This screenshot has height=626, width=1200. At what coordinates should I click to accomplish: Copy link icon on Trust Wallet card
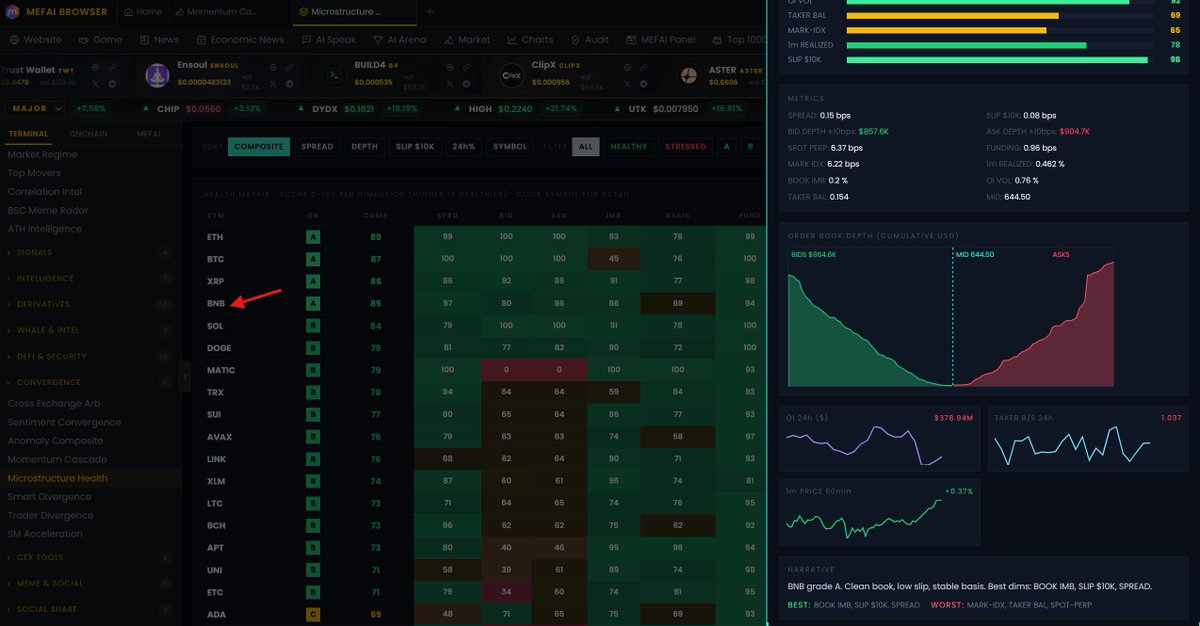click(112, 67)
